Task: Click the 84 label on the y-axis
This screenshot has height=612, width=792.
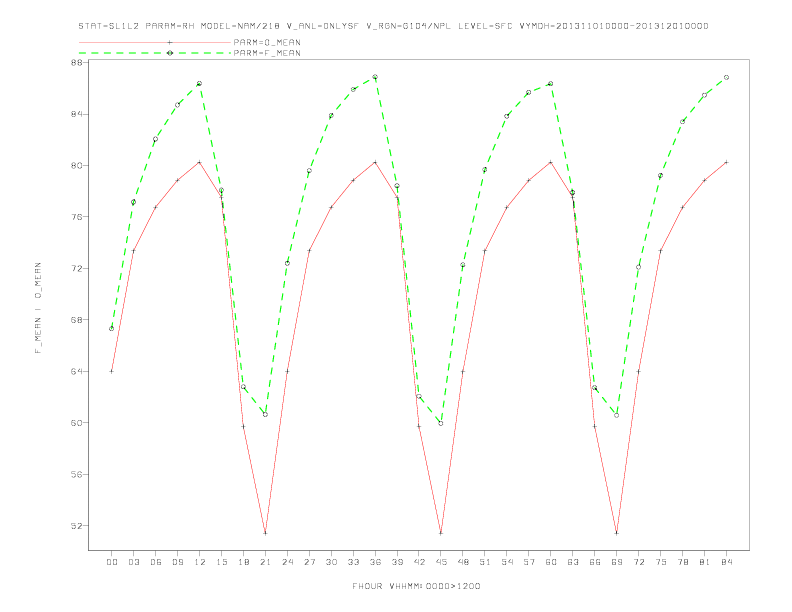Action: click(77, 114)
